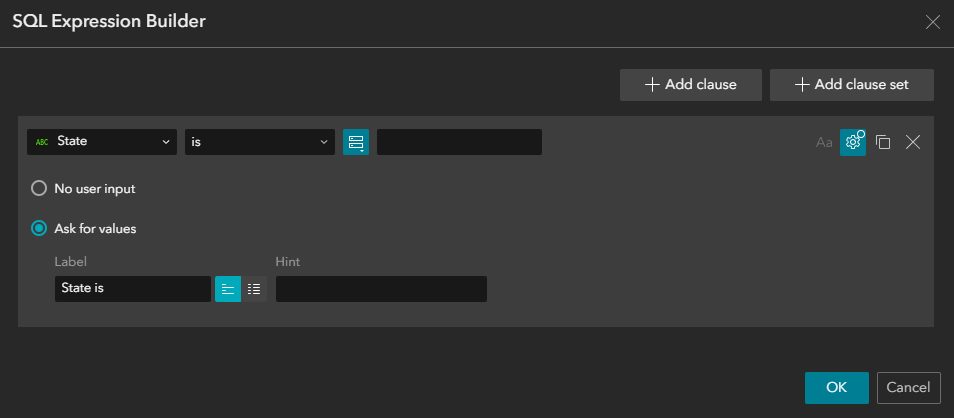The image size is (954, 418).
Task: Click the clause settings gear icon
Action: click(x=853, y=142)
